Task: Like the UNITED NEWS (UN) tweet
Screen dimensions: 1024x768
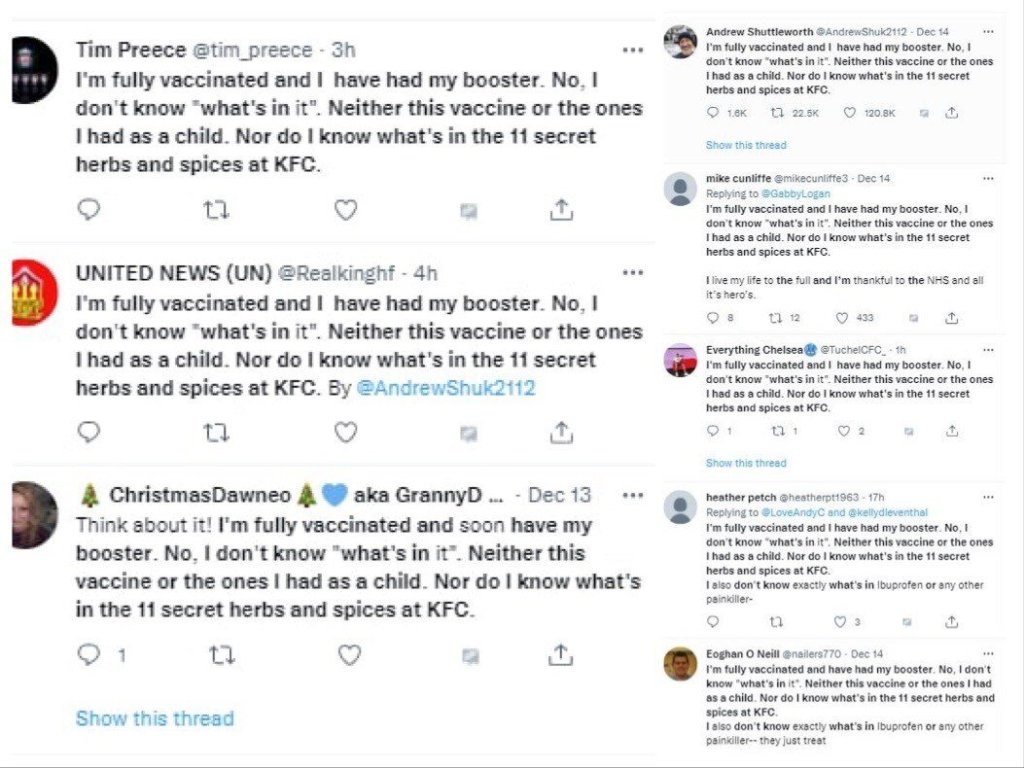Action: coord(346,432)
